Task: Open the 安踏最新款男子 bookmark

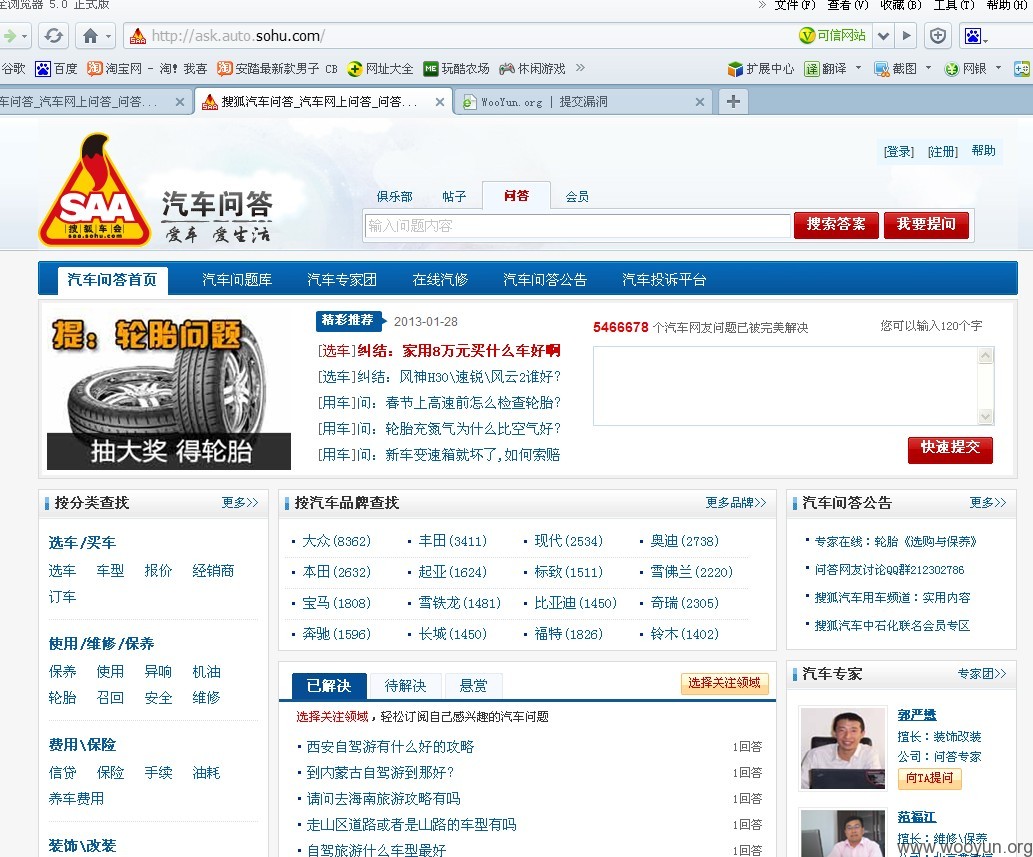Action: pyautogui.click(x=277, y=69)
